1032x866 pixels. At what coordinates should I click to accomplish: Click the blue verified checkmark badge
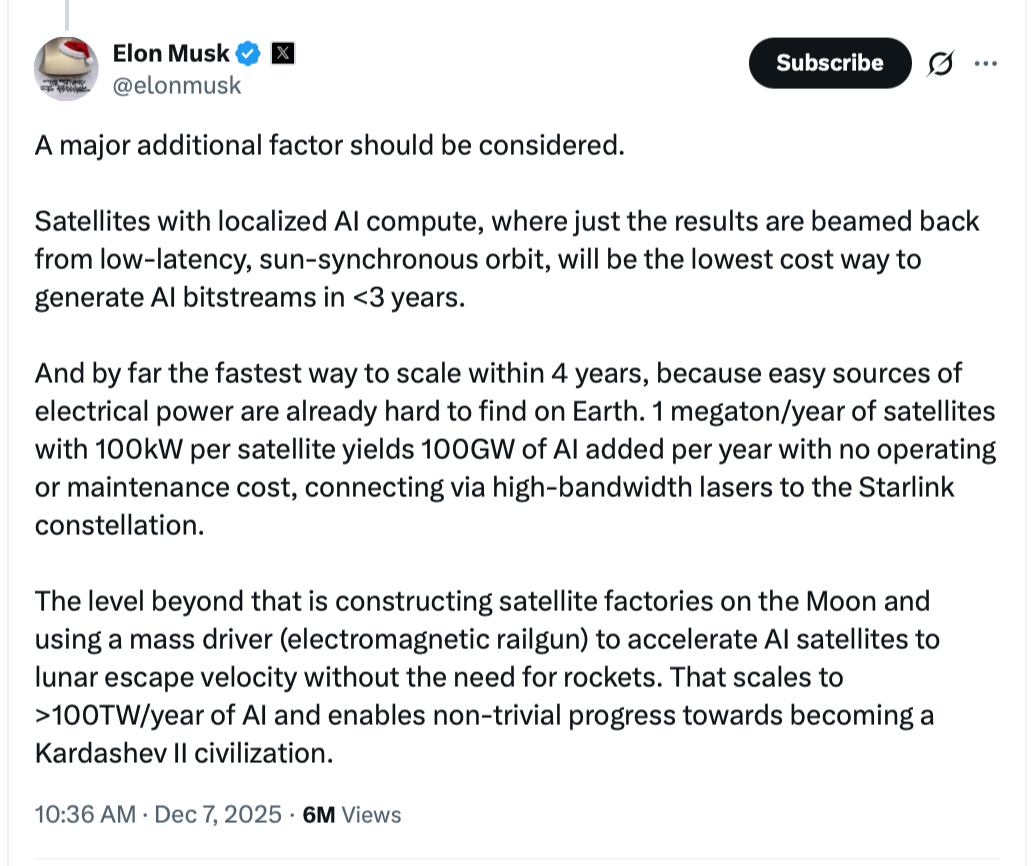click(x=251, y=54)
